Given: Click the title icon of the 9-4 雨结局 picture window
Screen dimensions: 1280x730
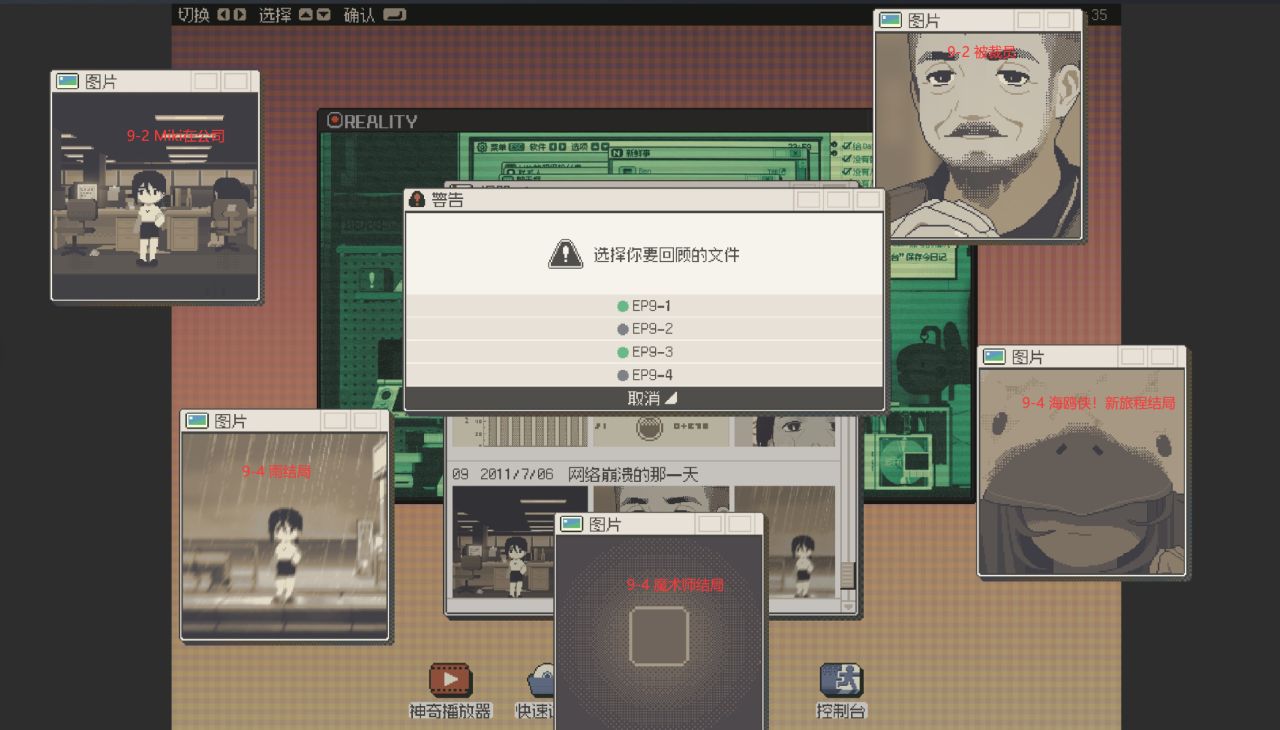Looking at the screenshot, I should (197, 421).
